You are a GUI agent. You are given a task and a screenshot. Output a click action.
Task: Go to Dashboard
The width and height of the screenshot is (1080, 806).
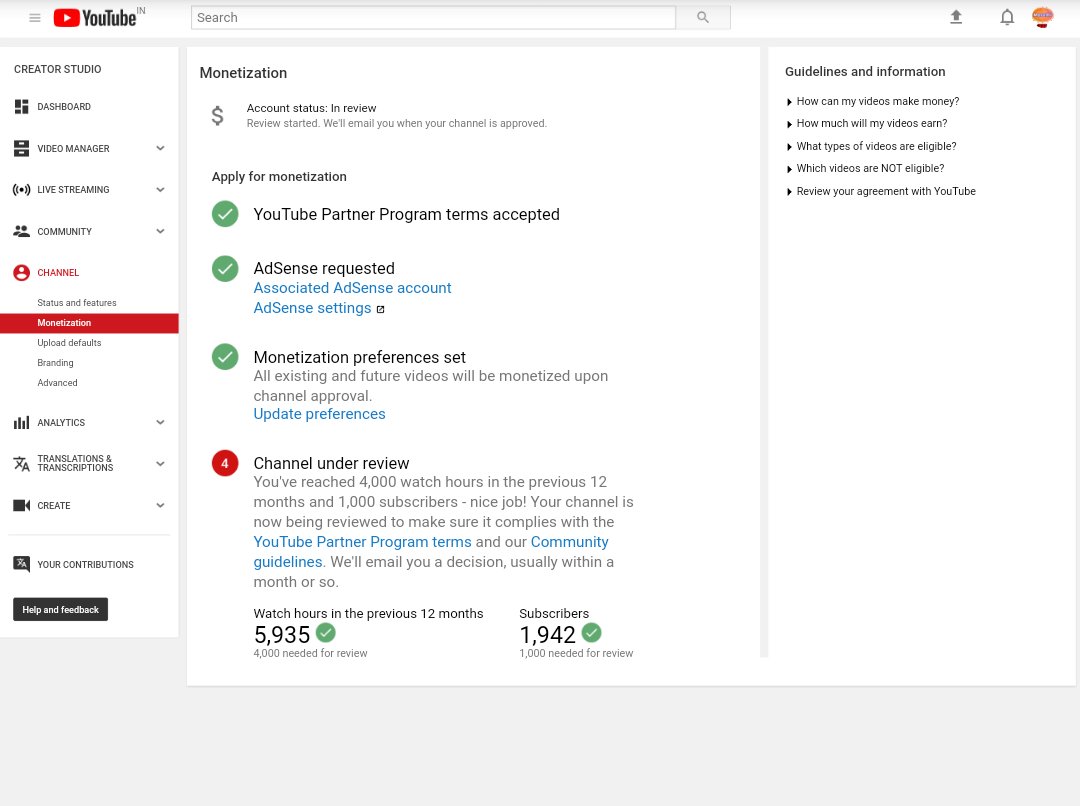click(64, 107)
